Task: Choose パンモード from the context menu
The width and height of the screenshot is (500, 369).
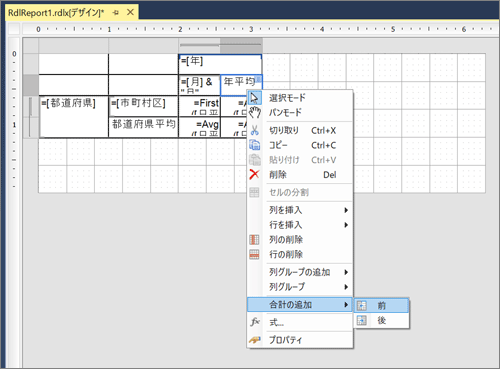Action: point(300,113)
